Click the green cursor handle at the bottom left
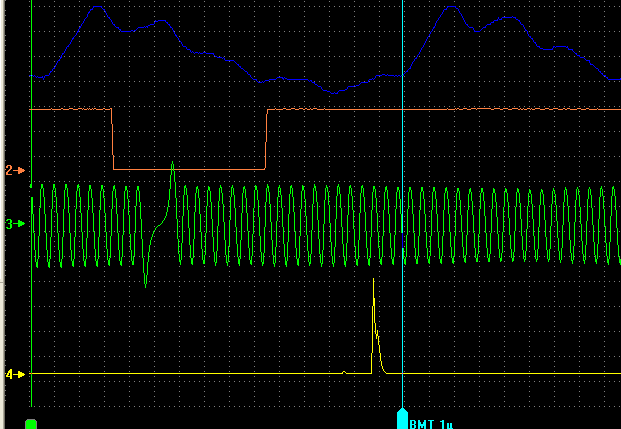621x429 pixels. point(31,424)
